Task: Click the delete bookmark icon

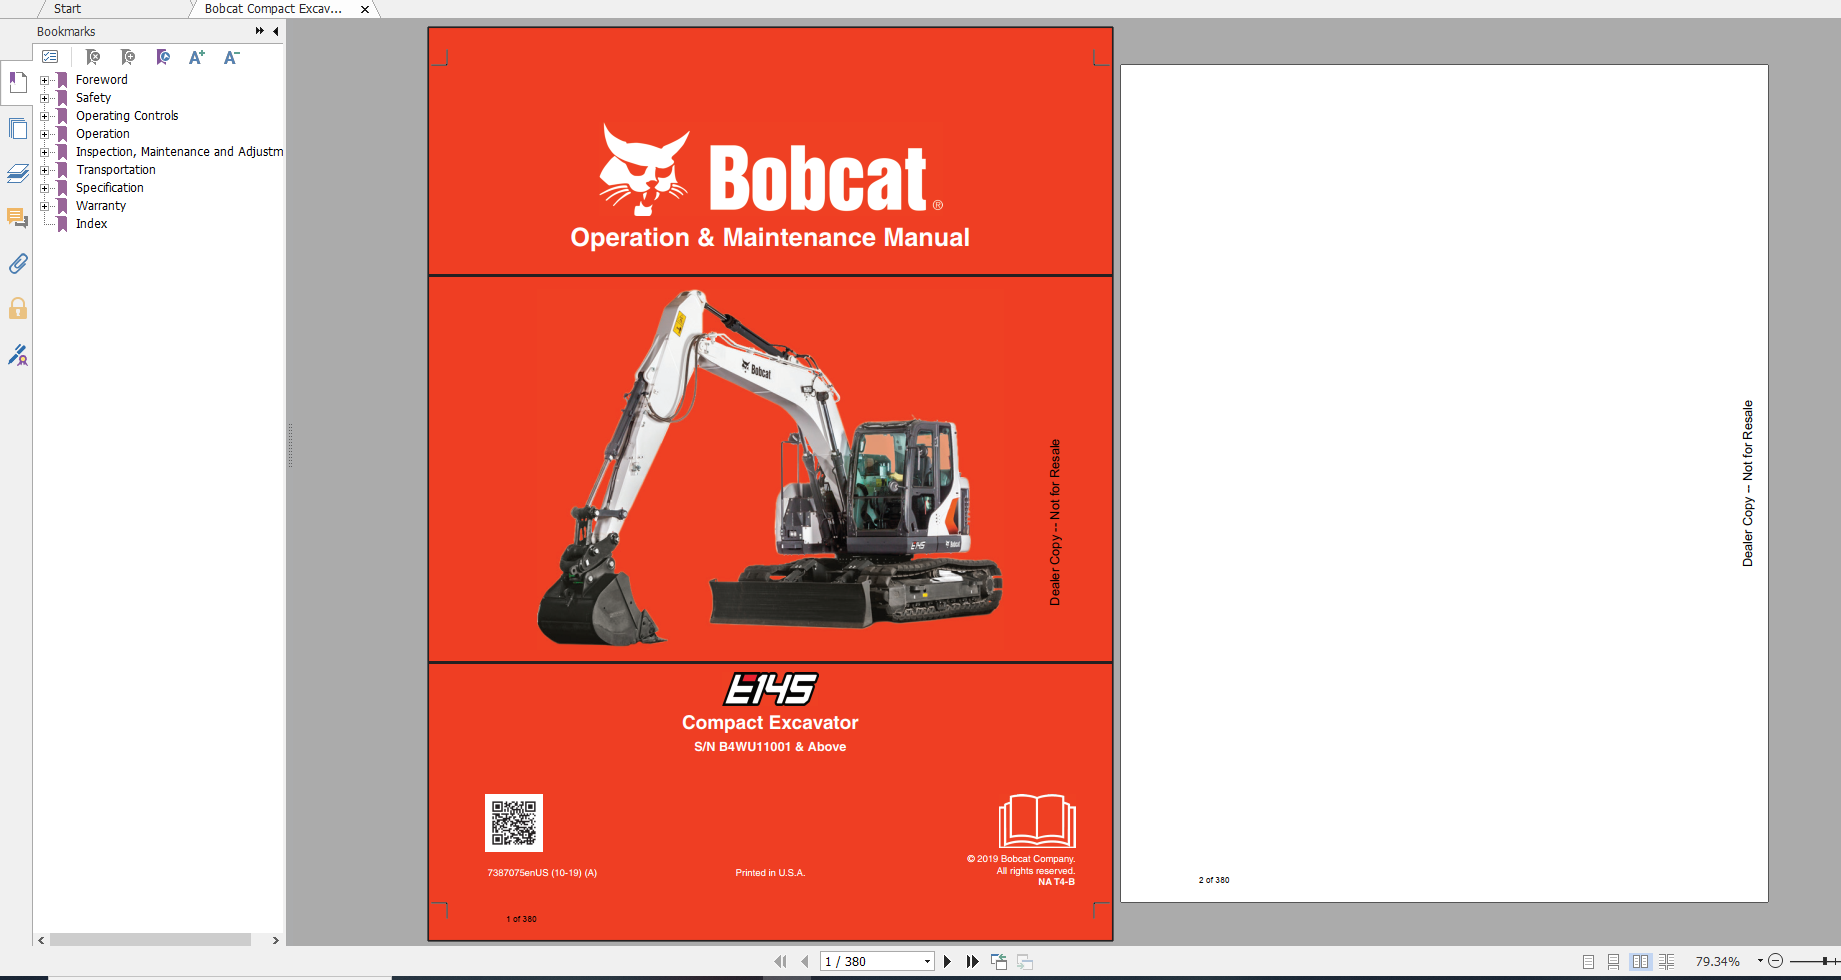Action: coord(93,57)
